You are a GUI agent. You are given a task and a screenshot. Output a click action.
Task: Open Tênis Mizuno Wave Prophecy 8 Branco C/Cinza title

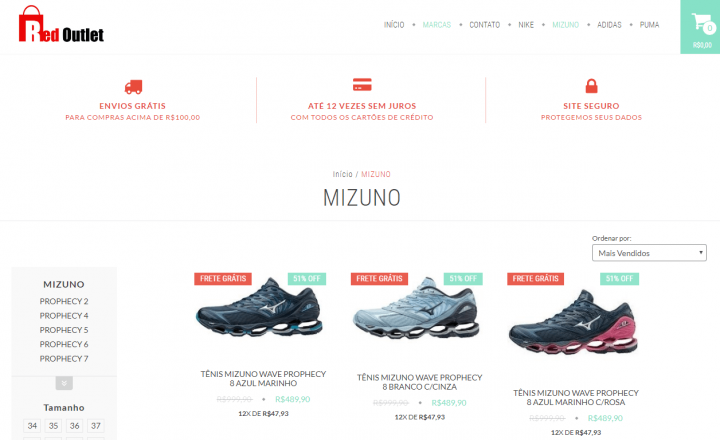tap(419, 382)
